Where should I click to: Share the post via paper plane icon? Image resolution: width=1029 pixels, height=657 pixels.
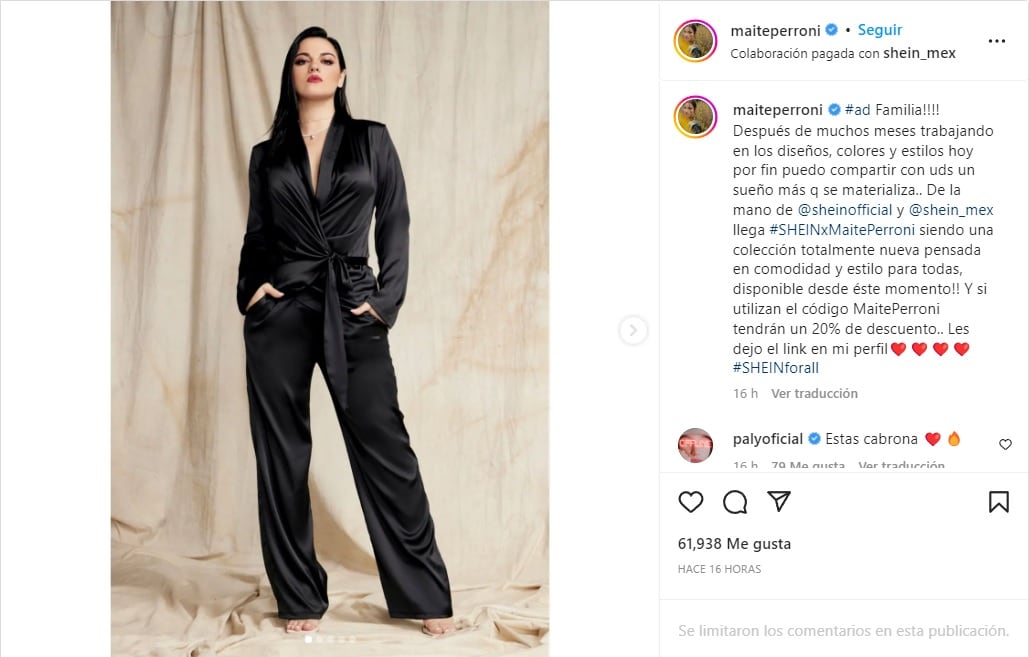[779, 501]
